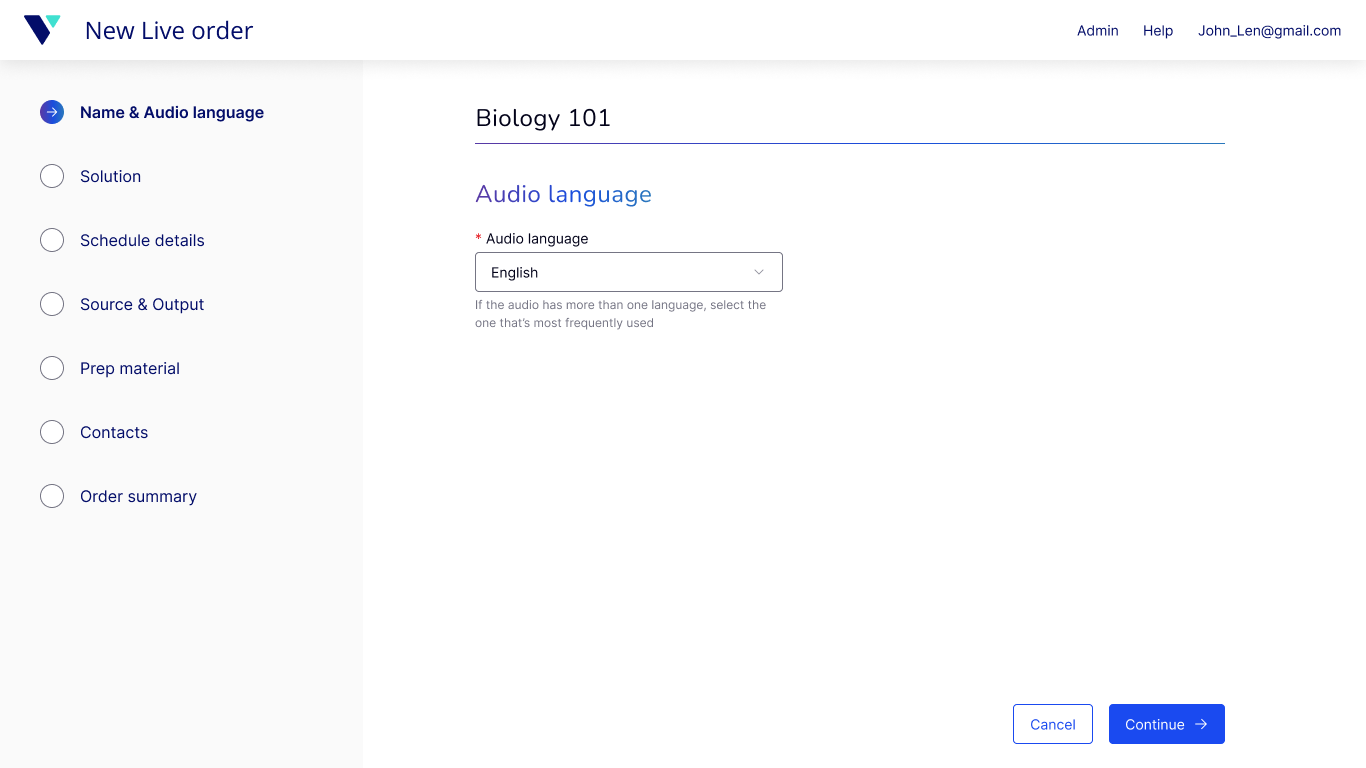This screenshot has height=768, width=1366.
Task: Select the Source & Output step circle
Action: [x=52, y=304]
